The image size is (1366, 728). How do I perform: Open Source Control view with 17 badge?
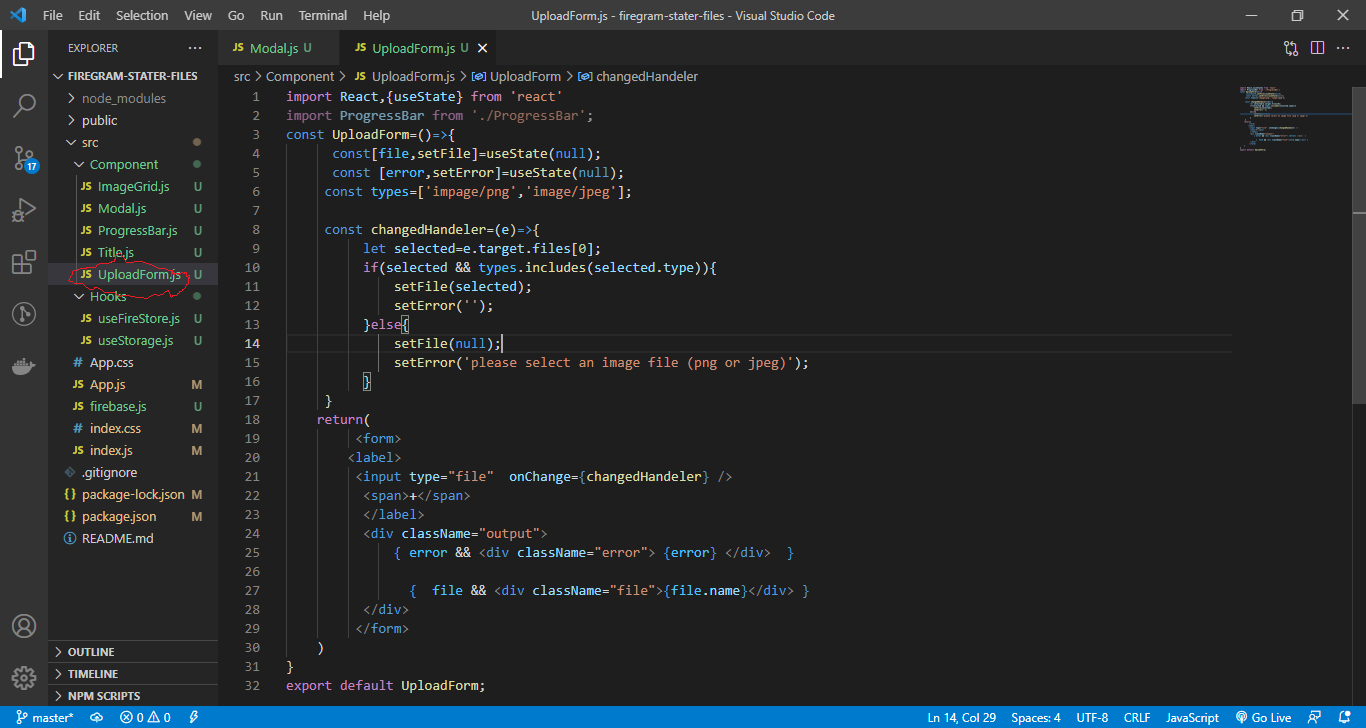[x=24, y=158]
